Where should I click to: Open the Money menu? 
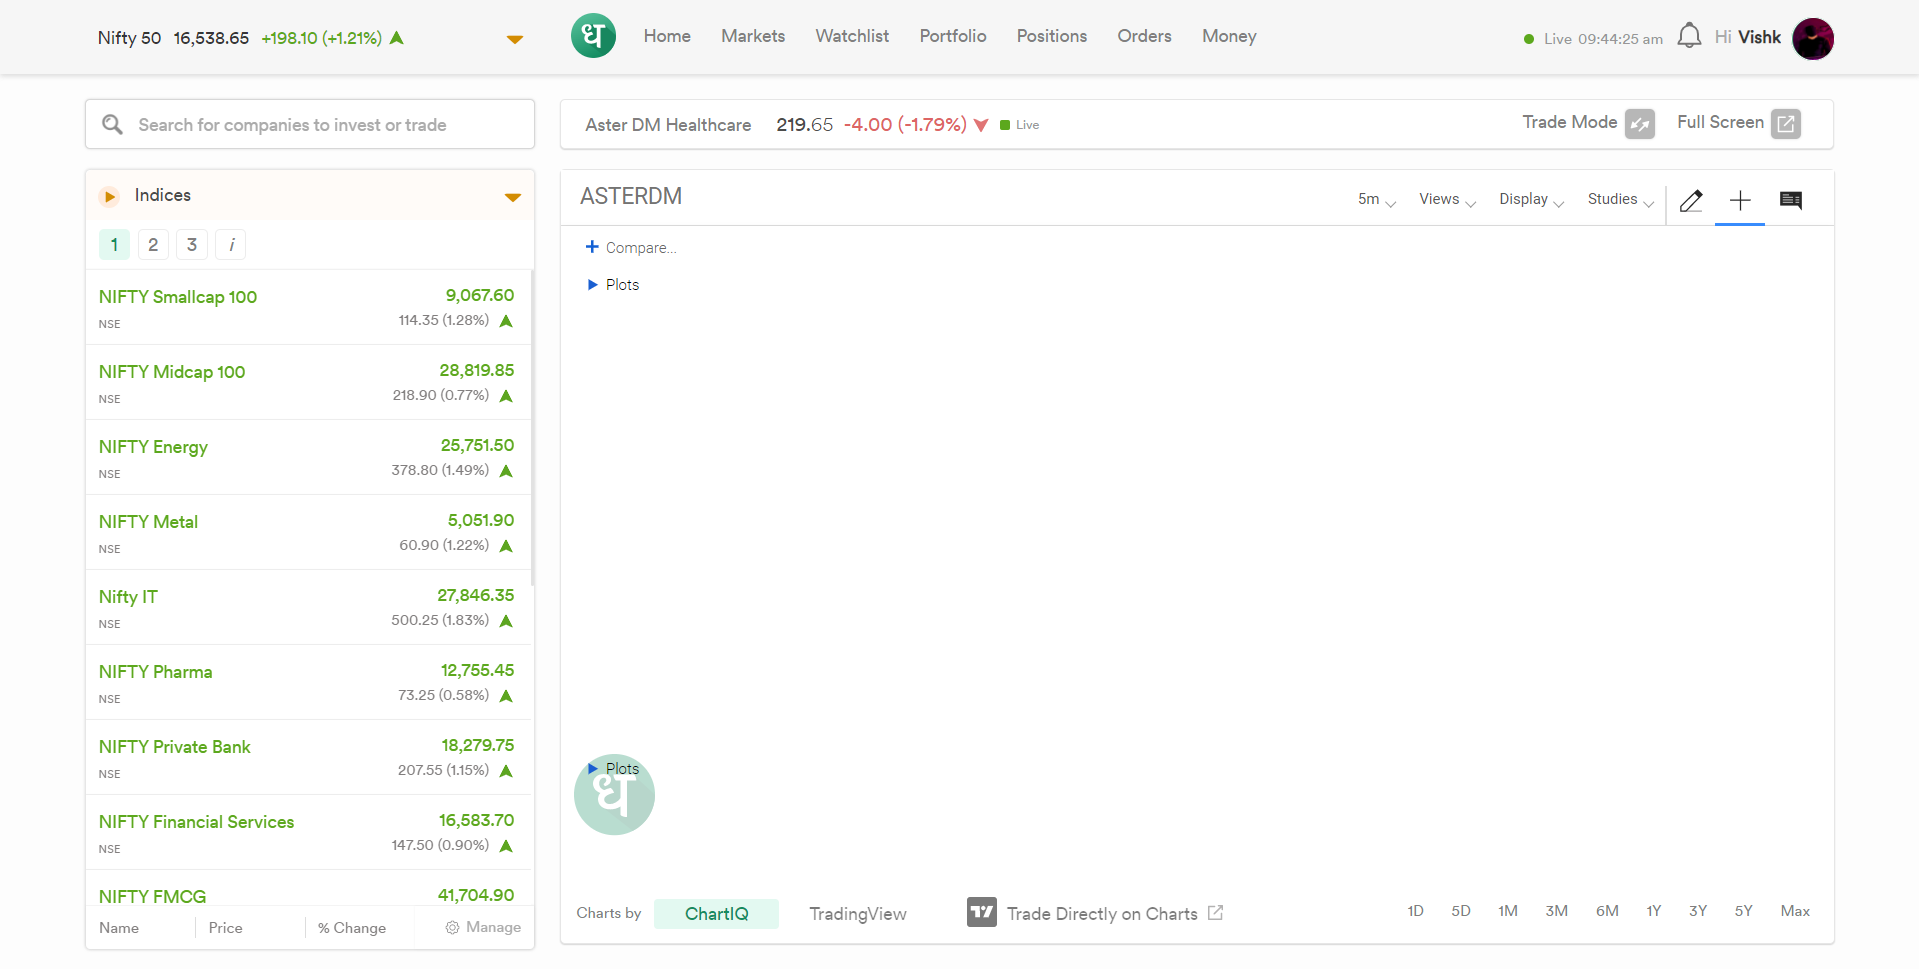1229,36
